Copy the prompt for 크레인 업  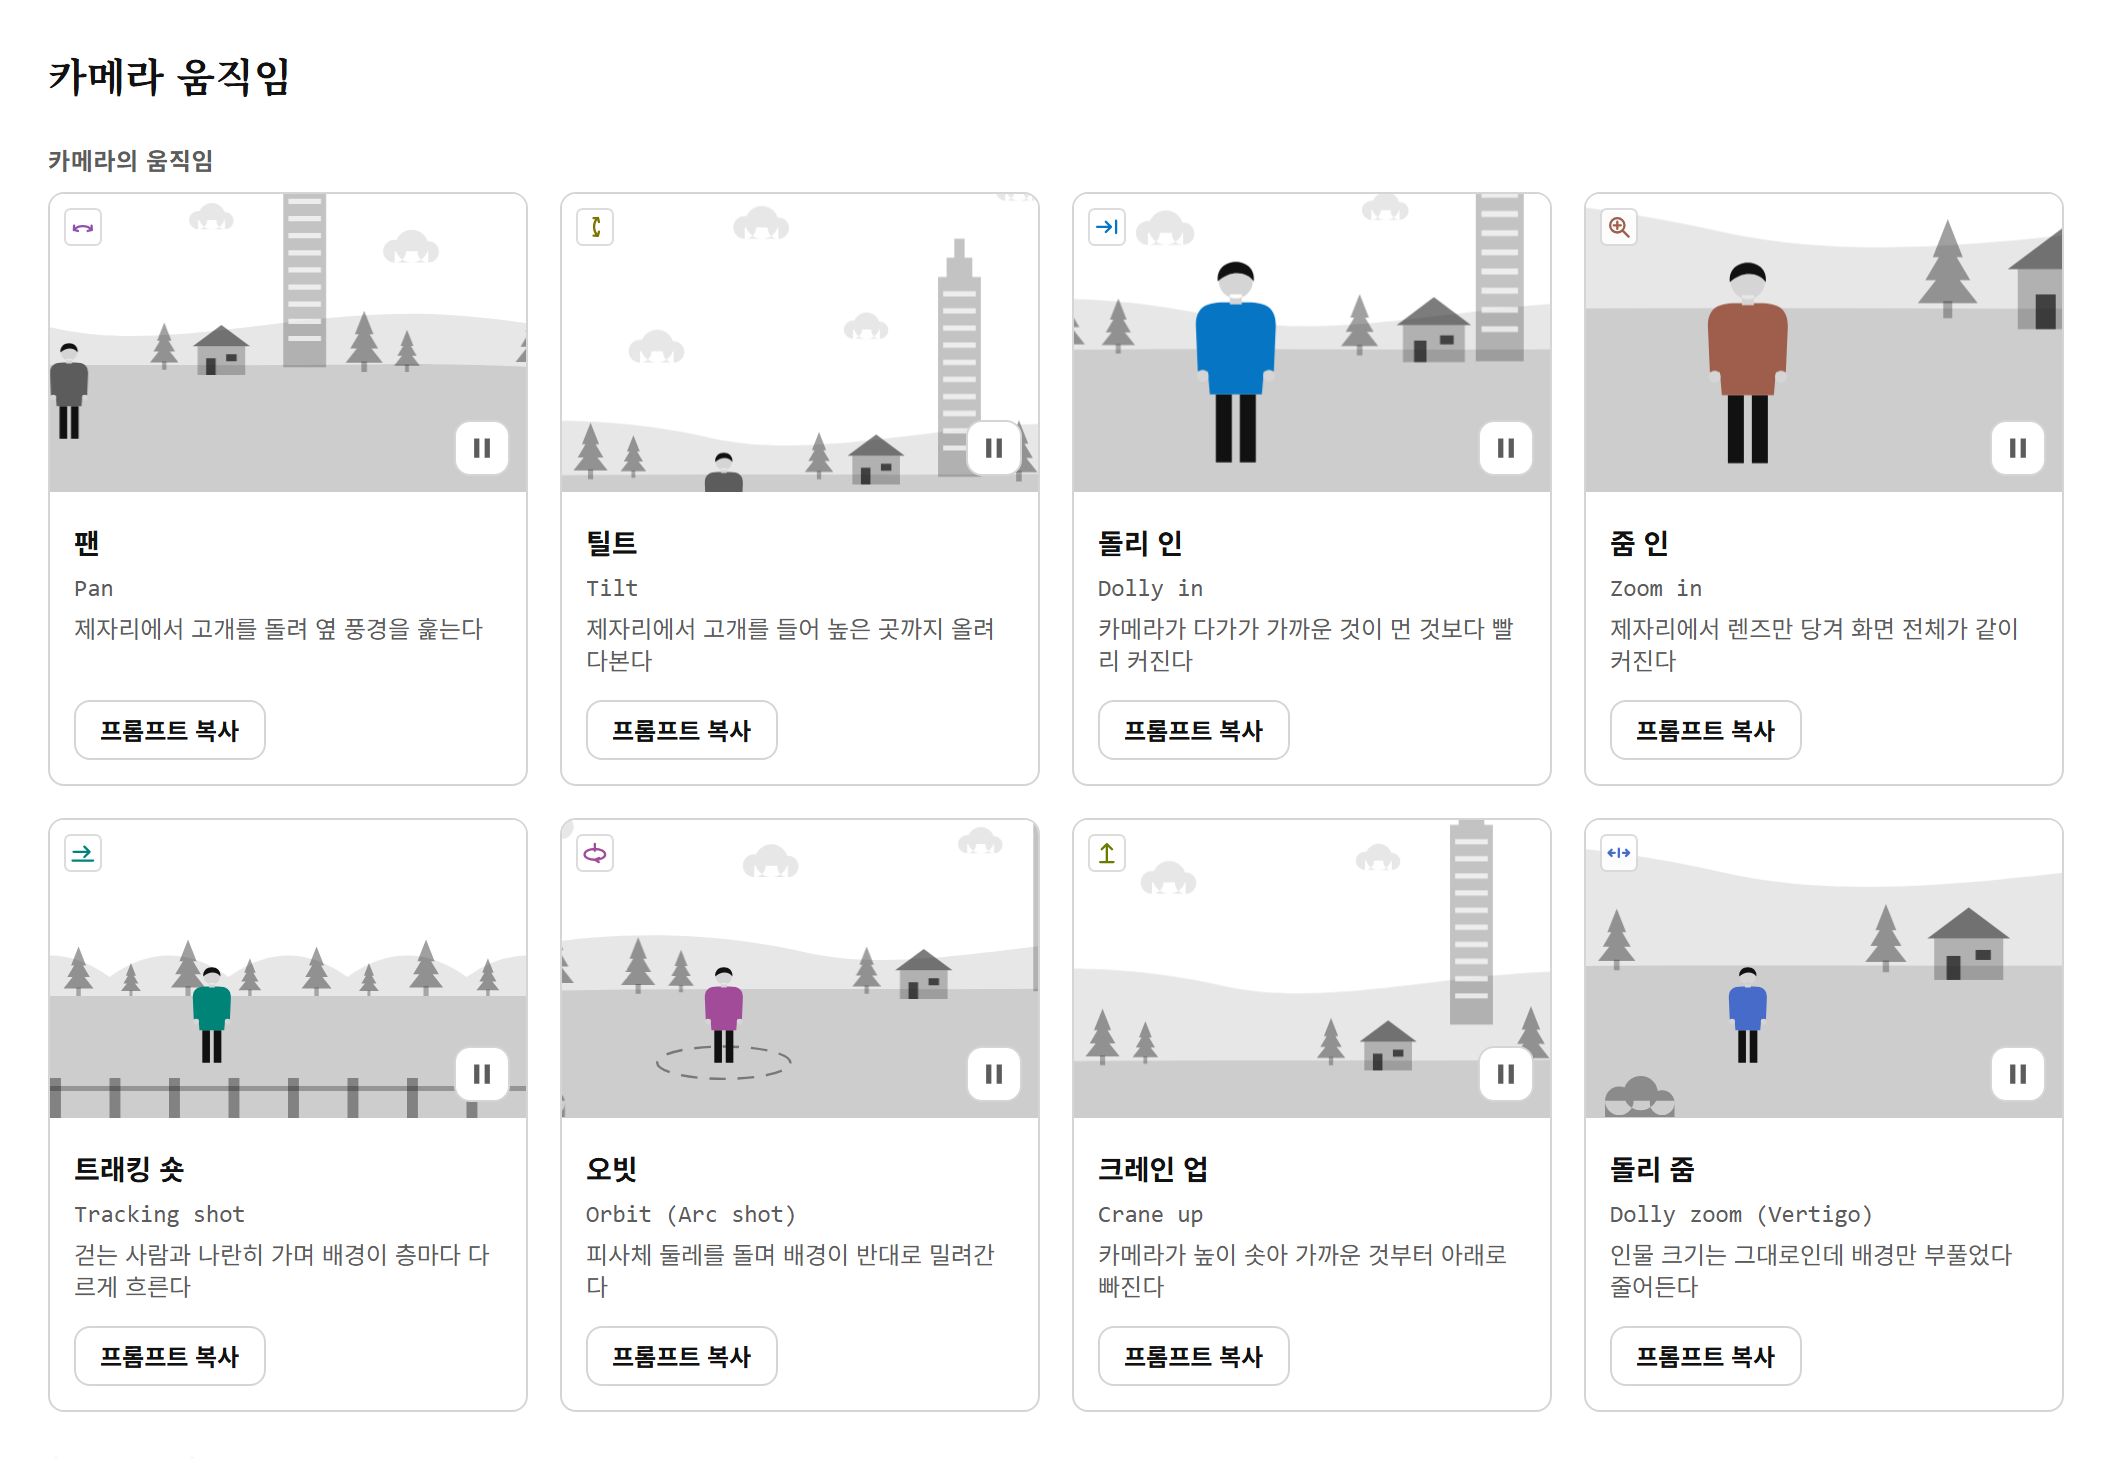1194,1356
